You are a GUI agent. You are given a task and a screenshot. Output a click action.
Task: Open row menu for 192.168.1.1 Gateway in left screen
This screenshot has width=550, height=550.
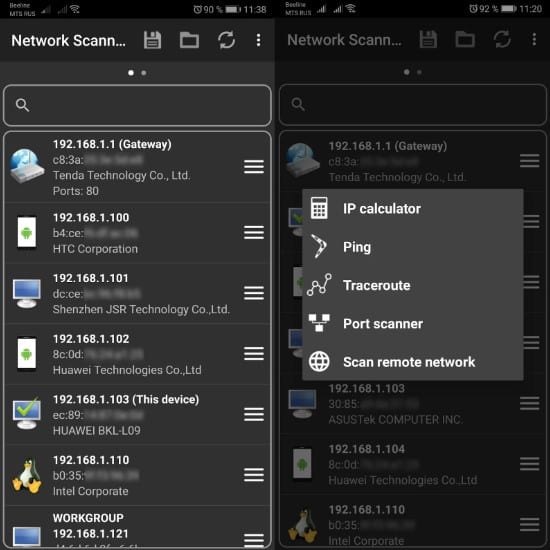pos(254,167)
